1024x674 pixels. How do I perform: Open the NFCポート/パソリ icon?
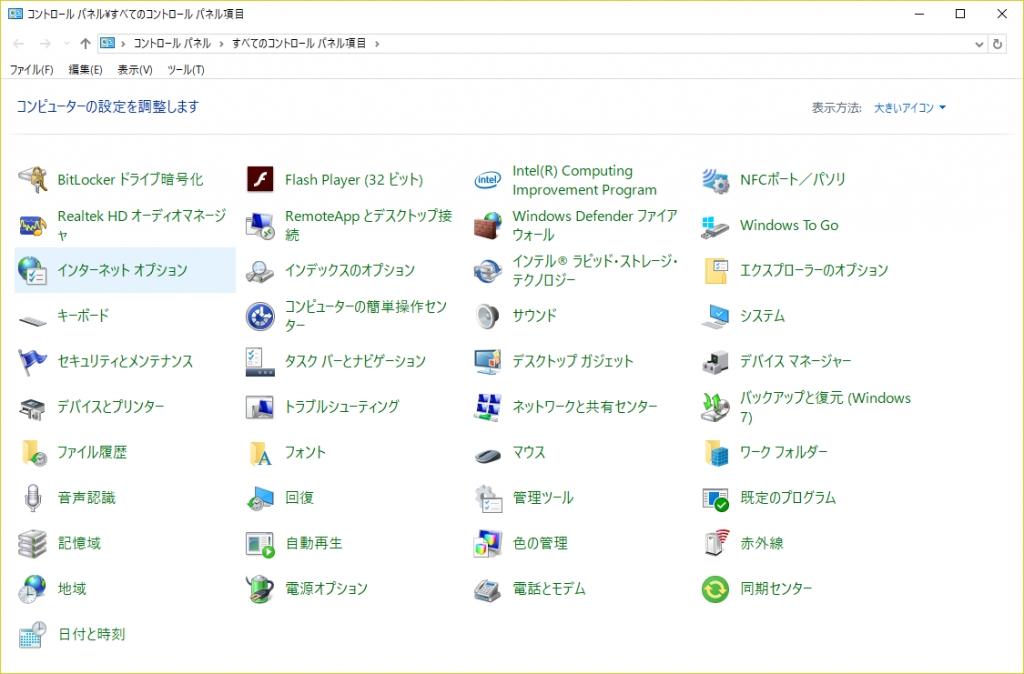point(715,180)
